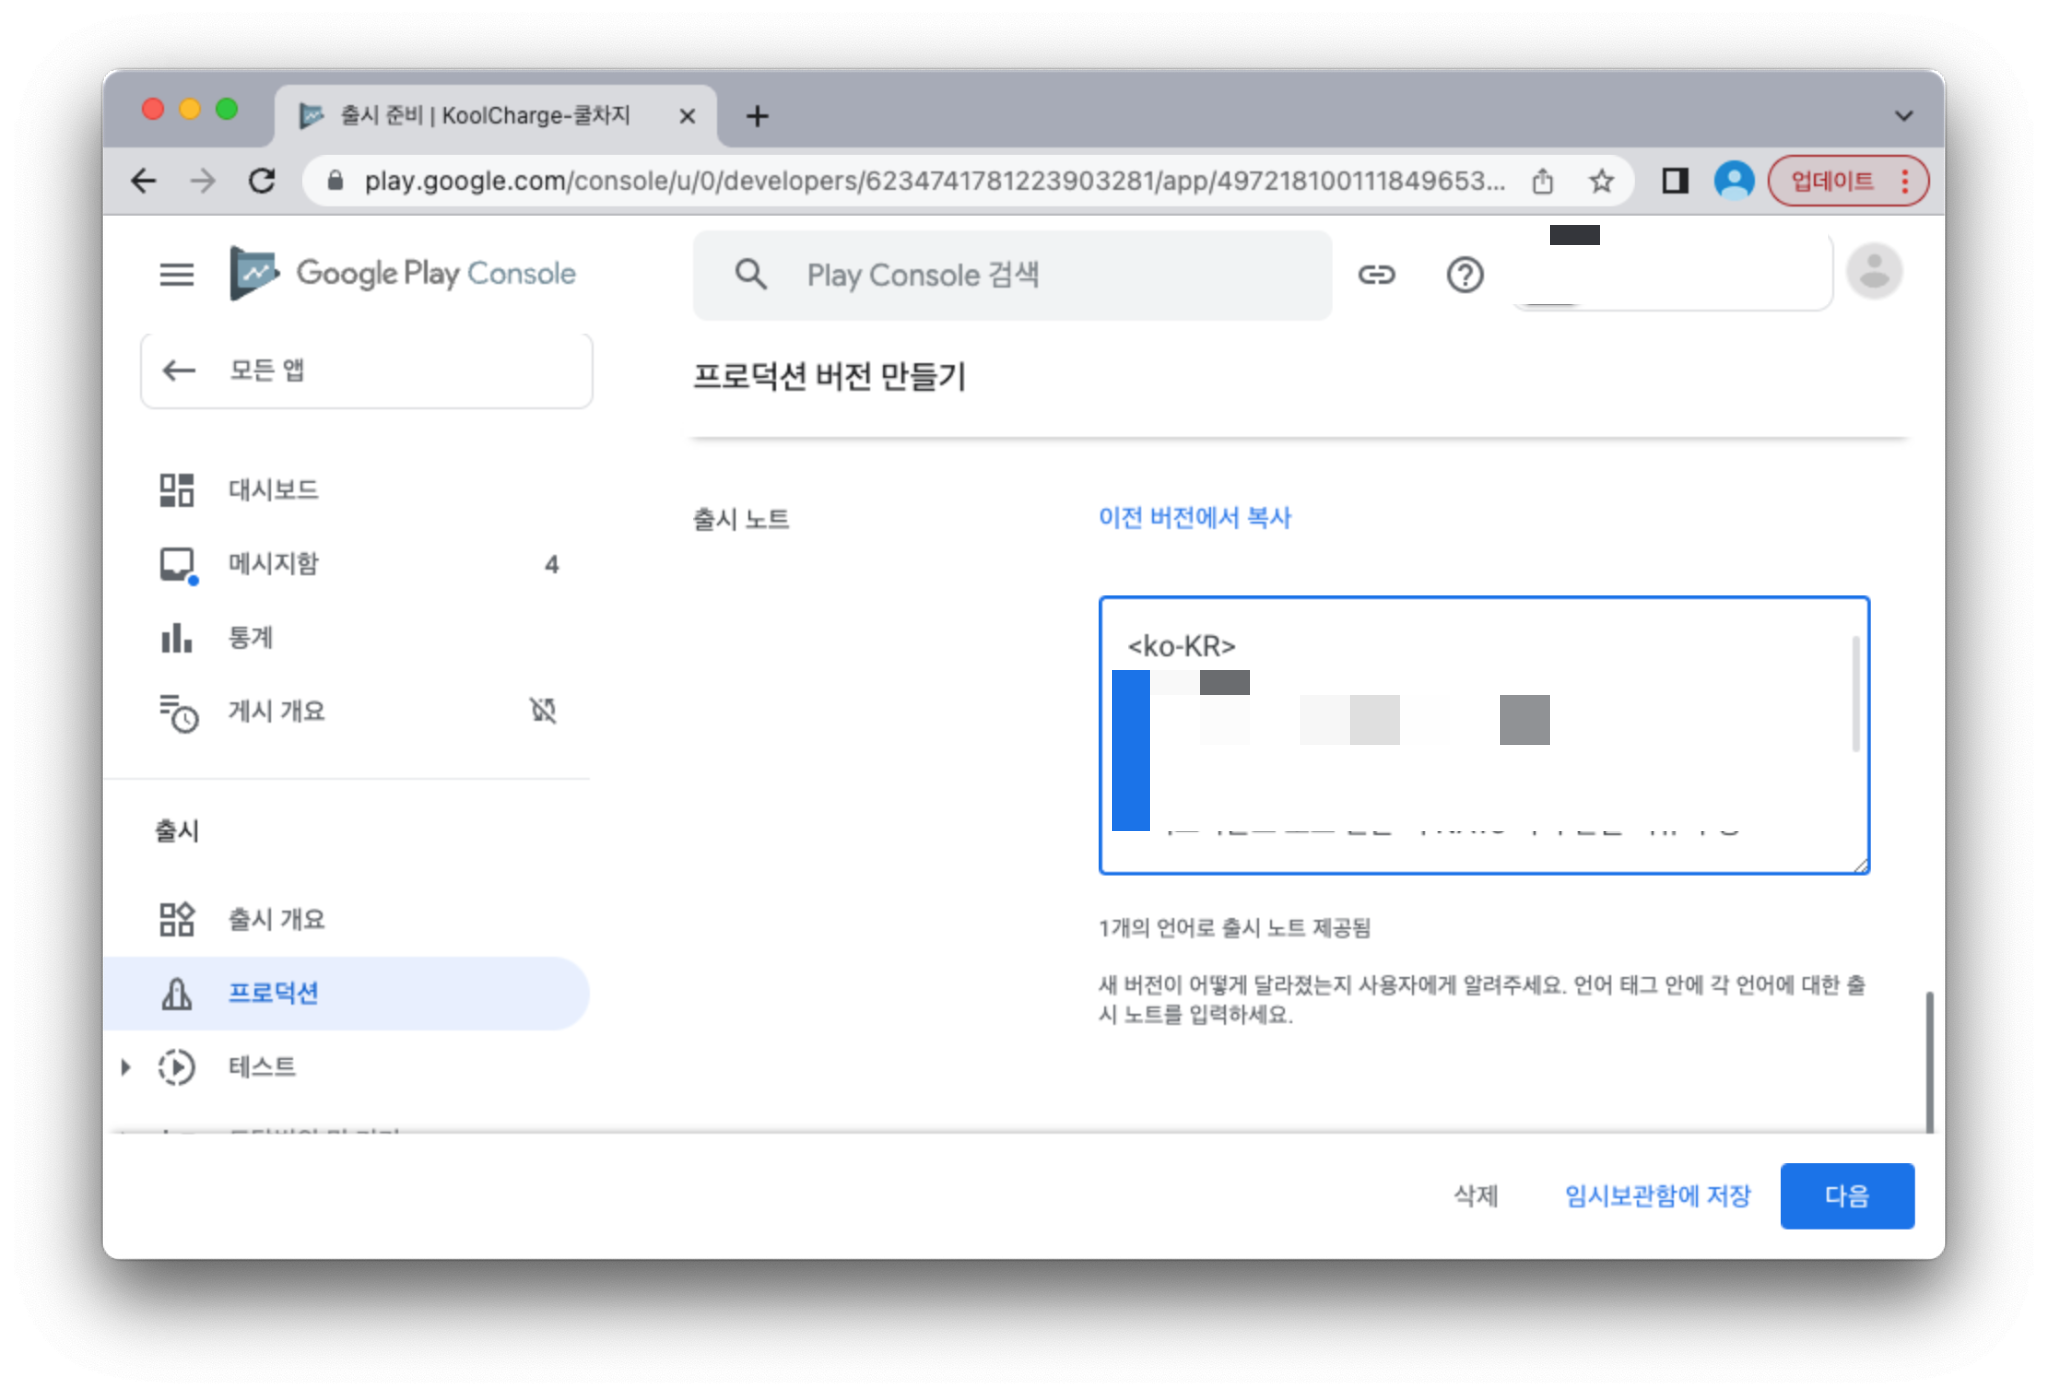
Task: Click 임시보관함에 저장 button
Action: pyautogui.click(x=1657, y=1196)
